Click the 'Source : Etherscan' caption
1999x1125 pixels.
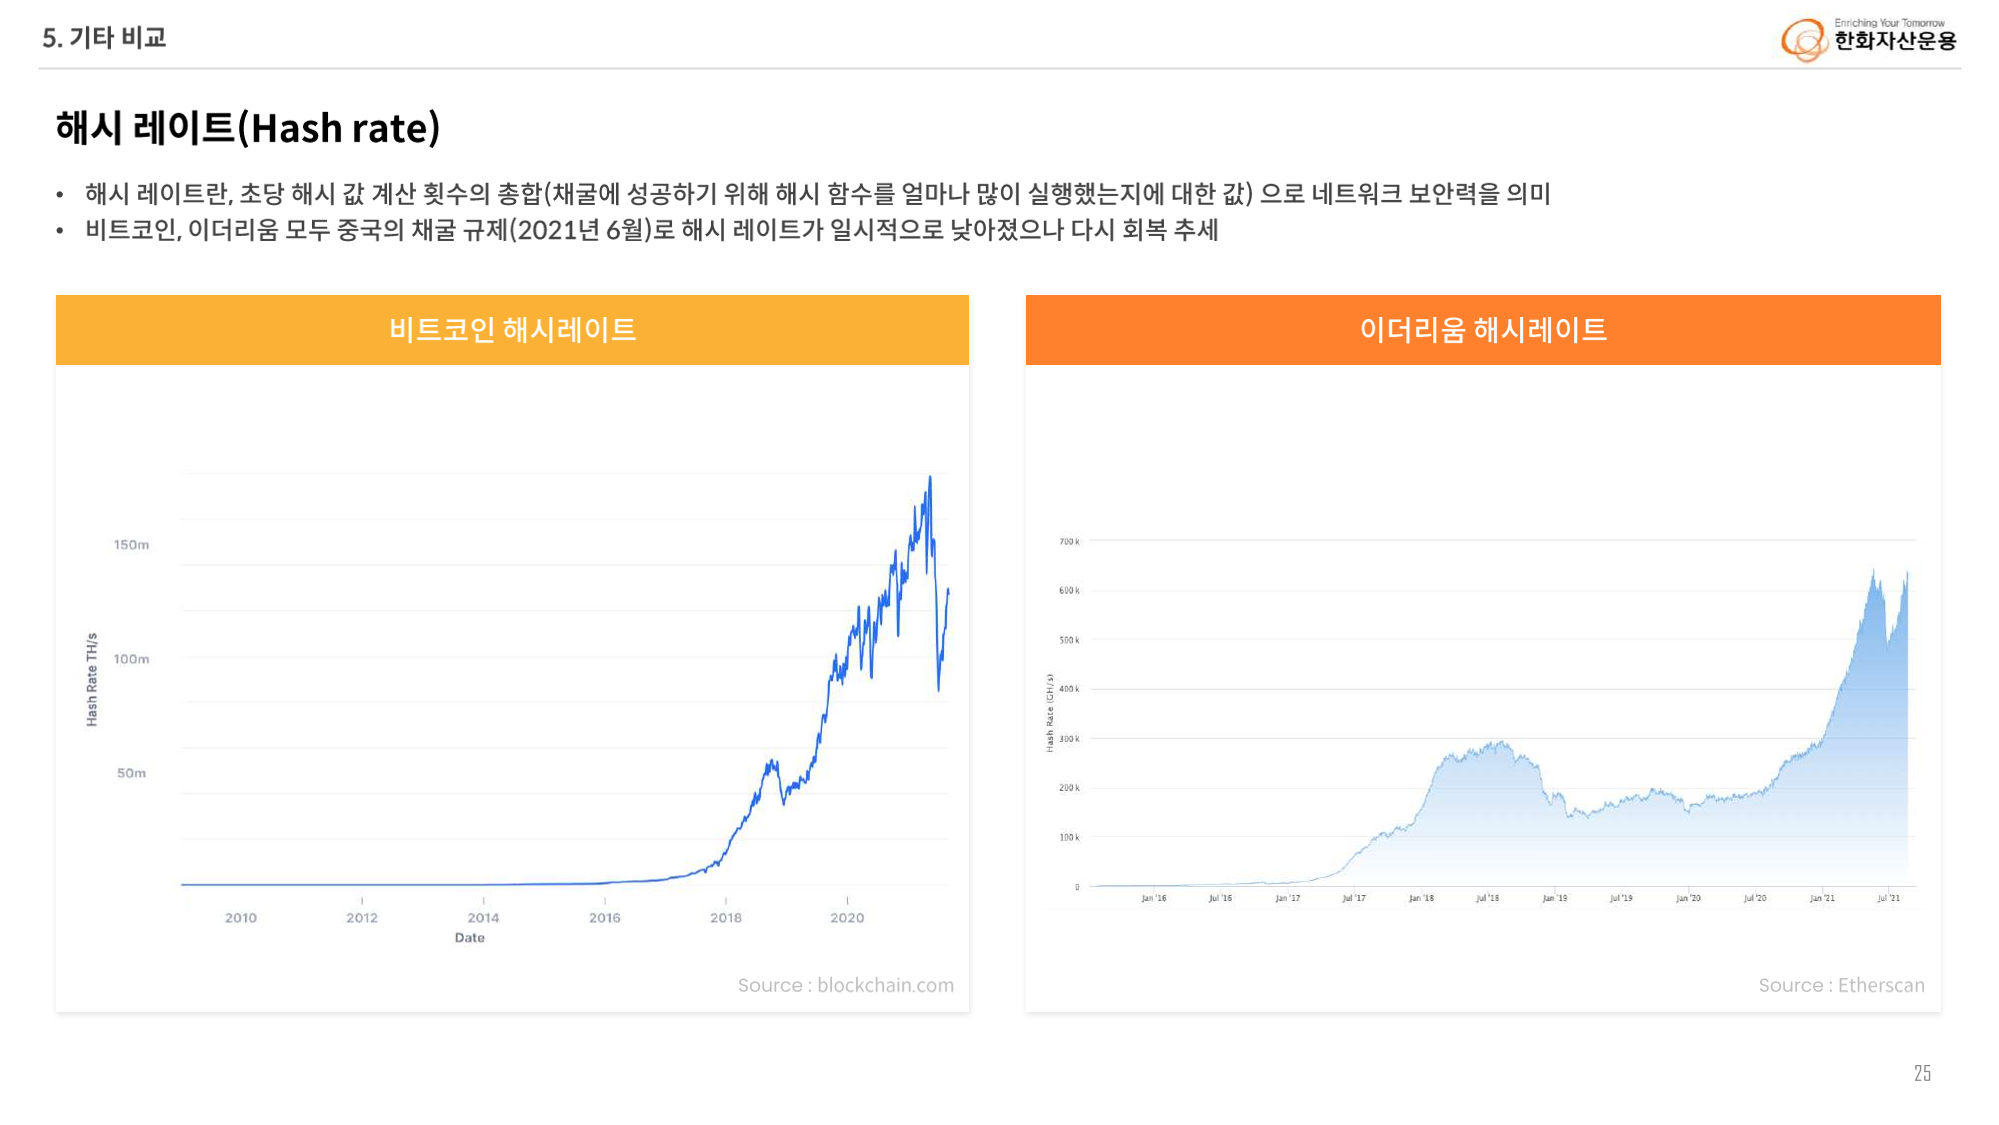pos(1840,985)
